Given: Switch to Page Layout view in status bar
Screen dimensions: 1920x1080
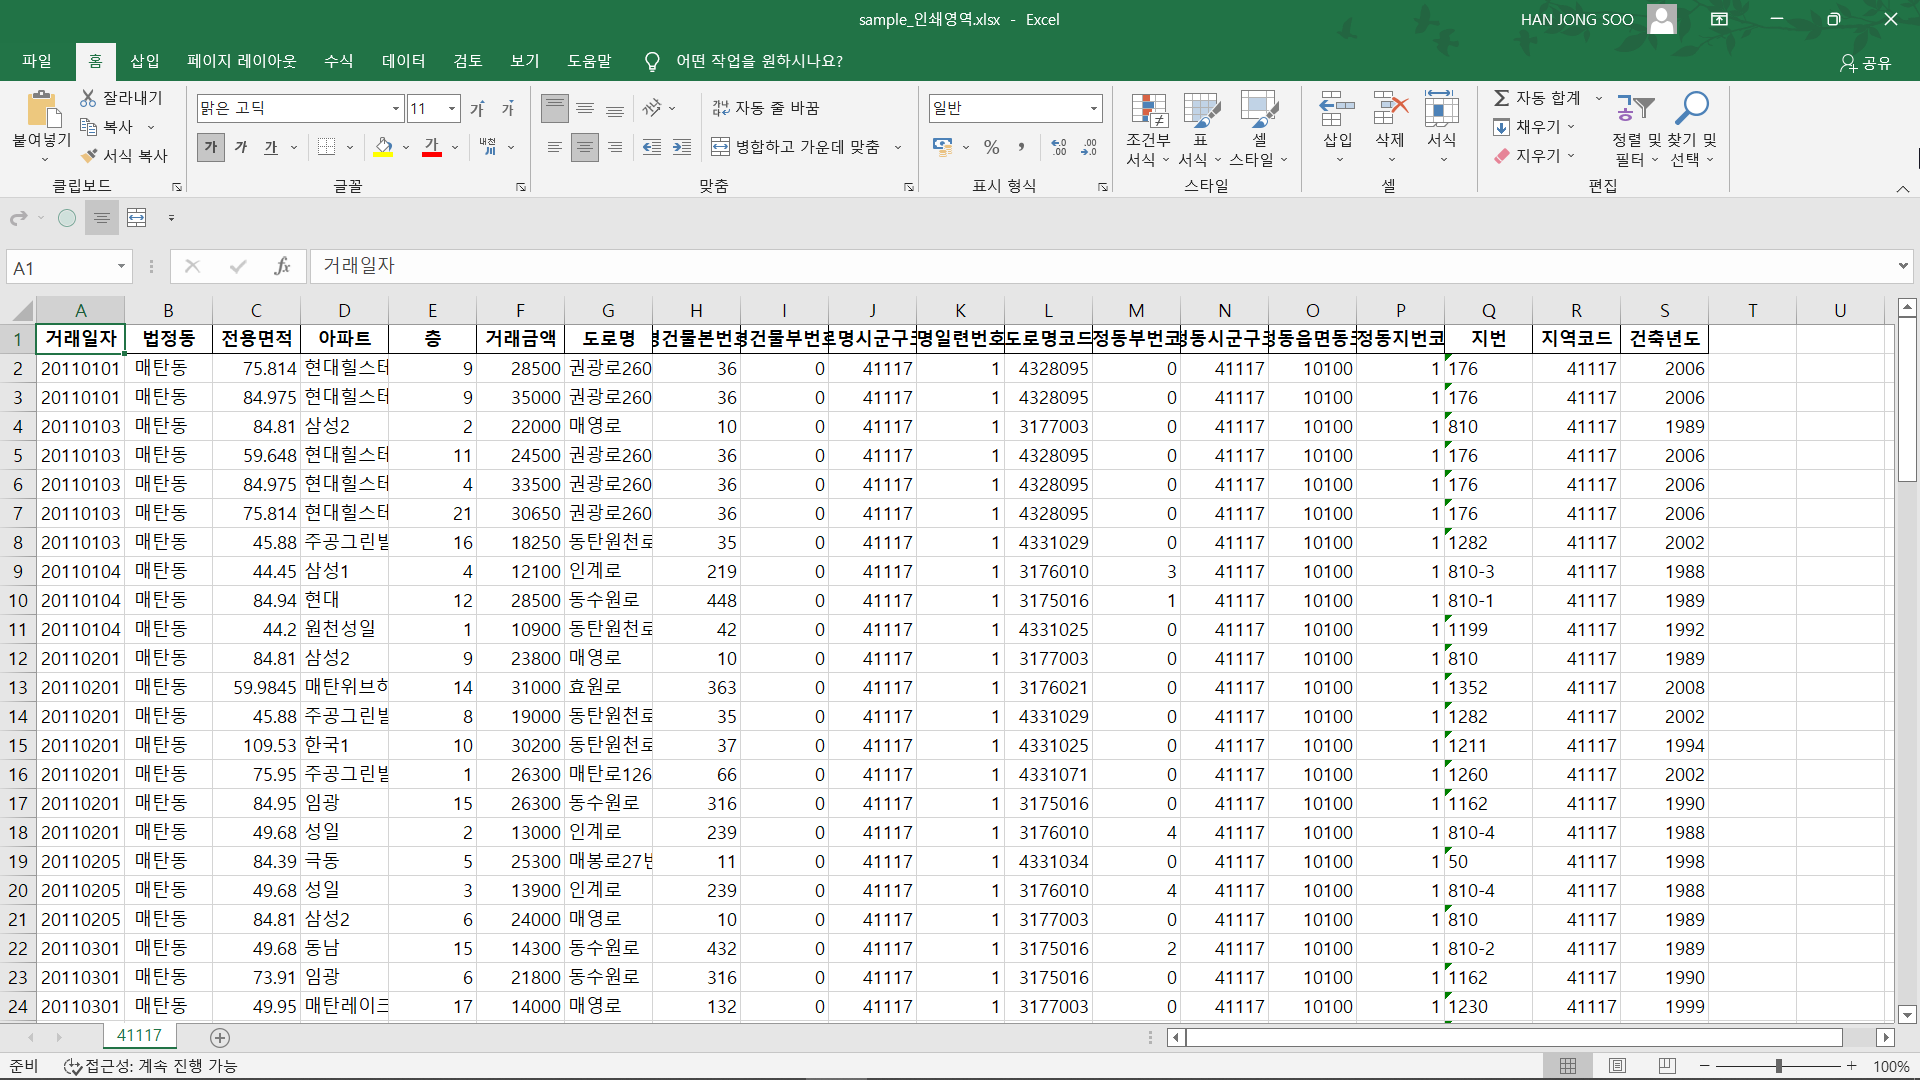Looking at the screenshot, I should pos(1617,1066).
